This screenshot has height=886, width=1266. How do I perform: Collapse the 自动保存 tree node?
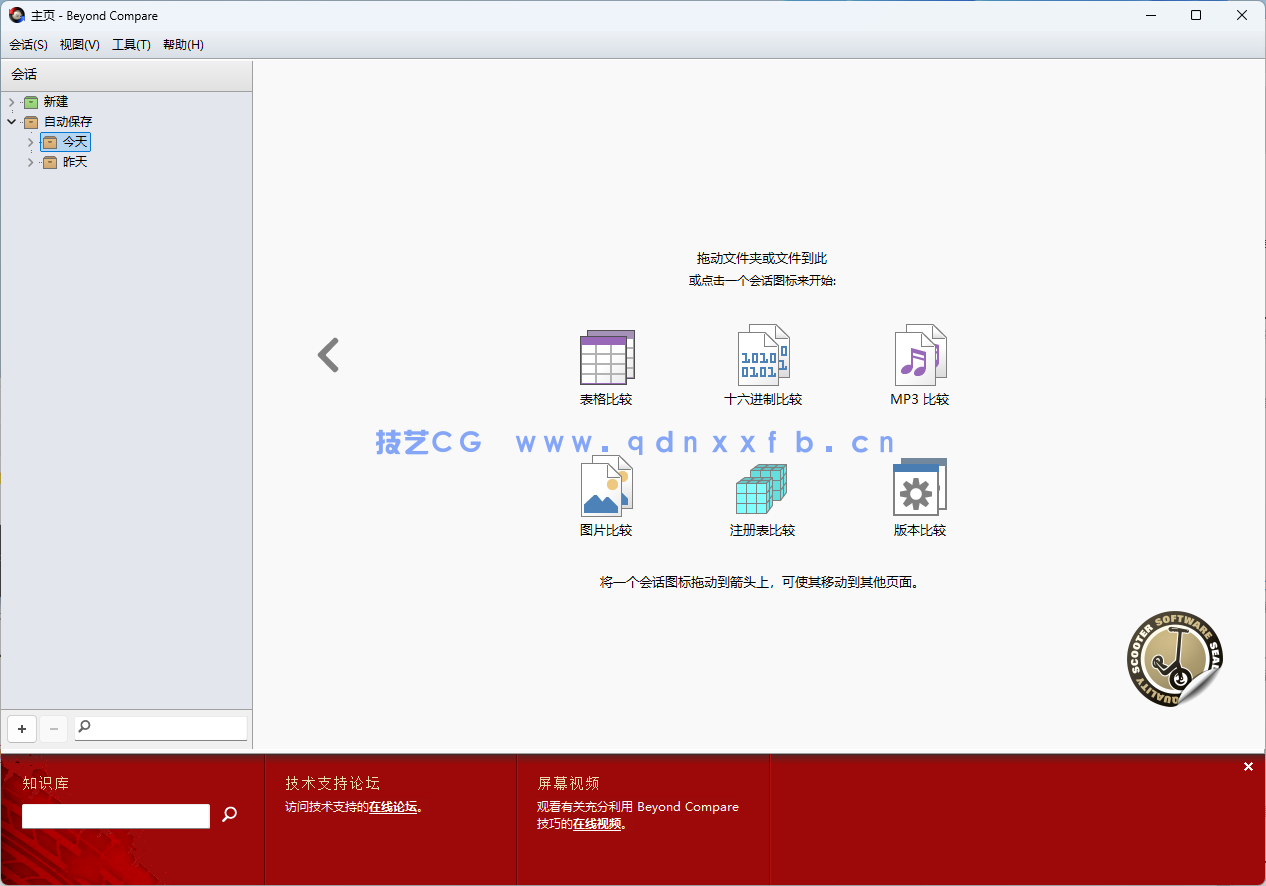11,121
